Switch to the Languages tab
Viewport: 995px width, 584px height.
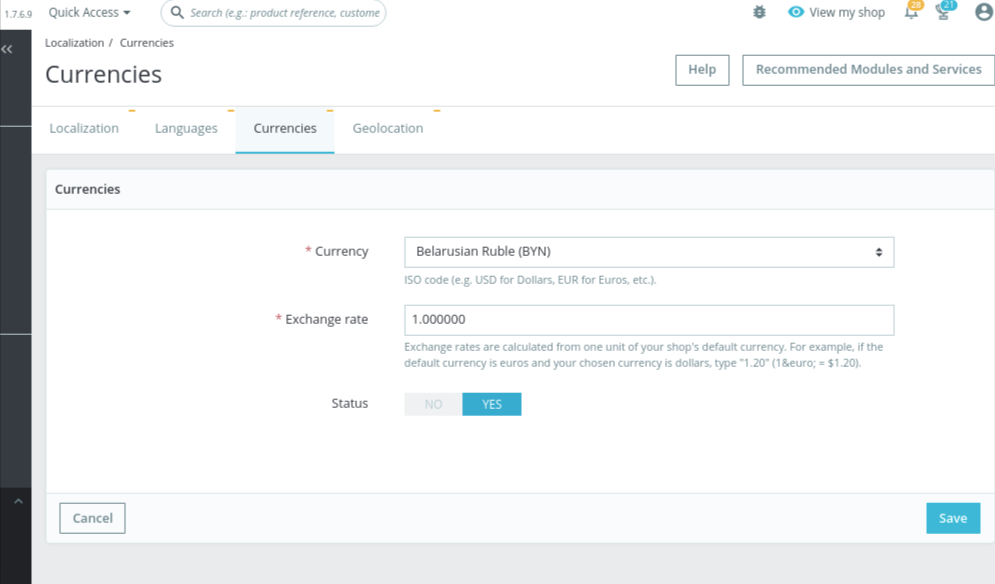[x=186, y=128]
